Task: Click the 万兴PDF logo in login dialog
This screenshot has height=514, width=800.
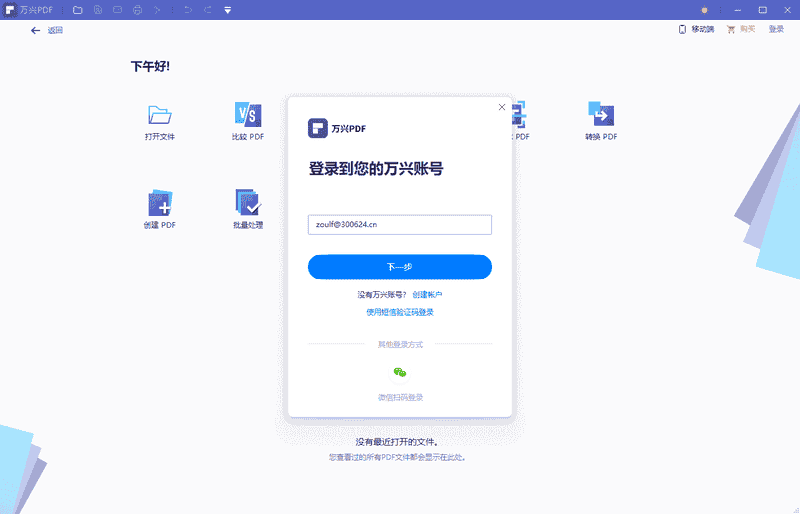Action: (x=317, y=128)
